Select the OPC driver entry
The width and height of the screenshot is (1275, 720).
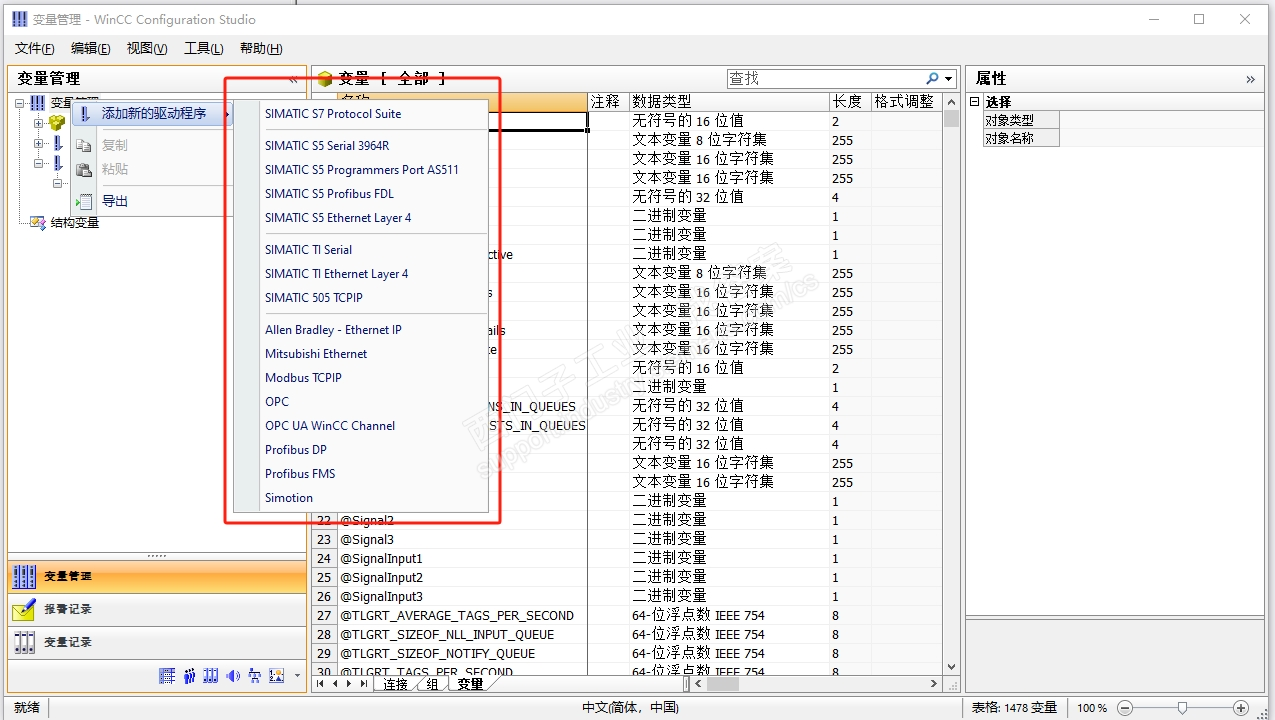tap(361, 401)
